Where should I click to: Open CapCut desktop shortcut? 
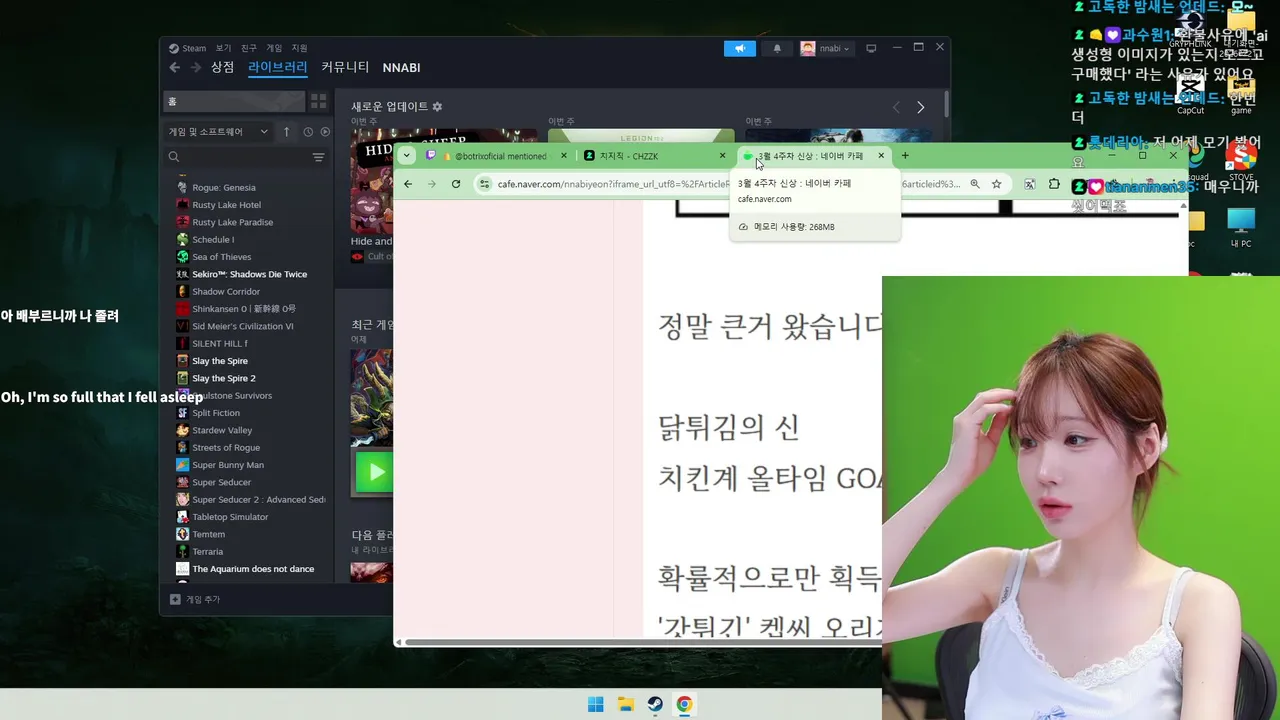tap(1190, 93)
